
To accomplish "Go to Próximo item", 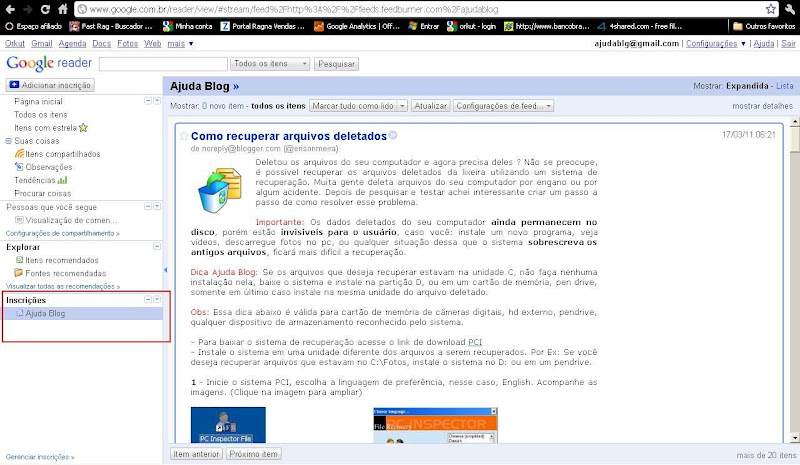I will 254,454.
